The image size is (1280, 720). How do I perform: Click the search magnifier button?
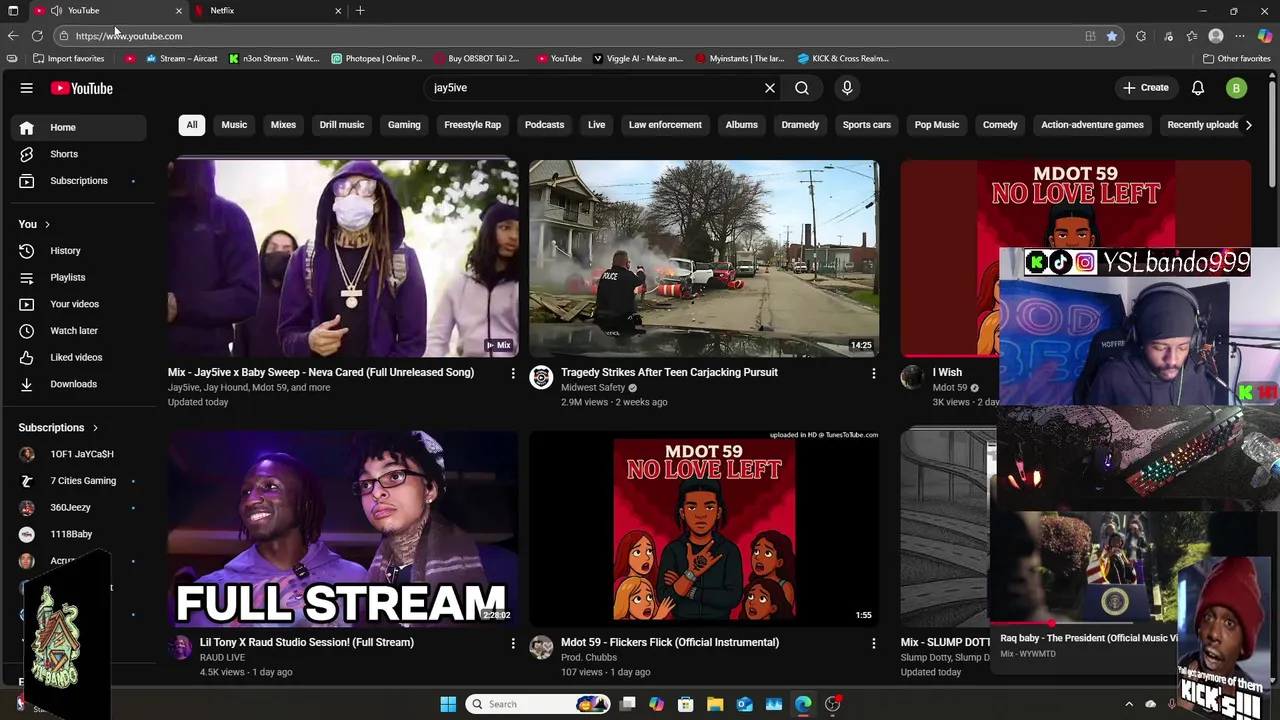(x=802, y=88)
